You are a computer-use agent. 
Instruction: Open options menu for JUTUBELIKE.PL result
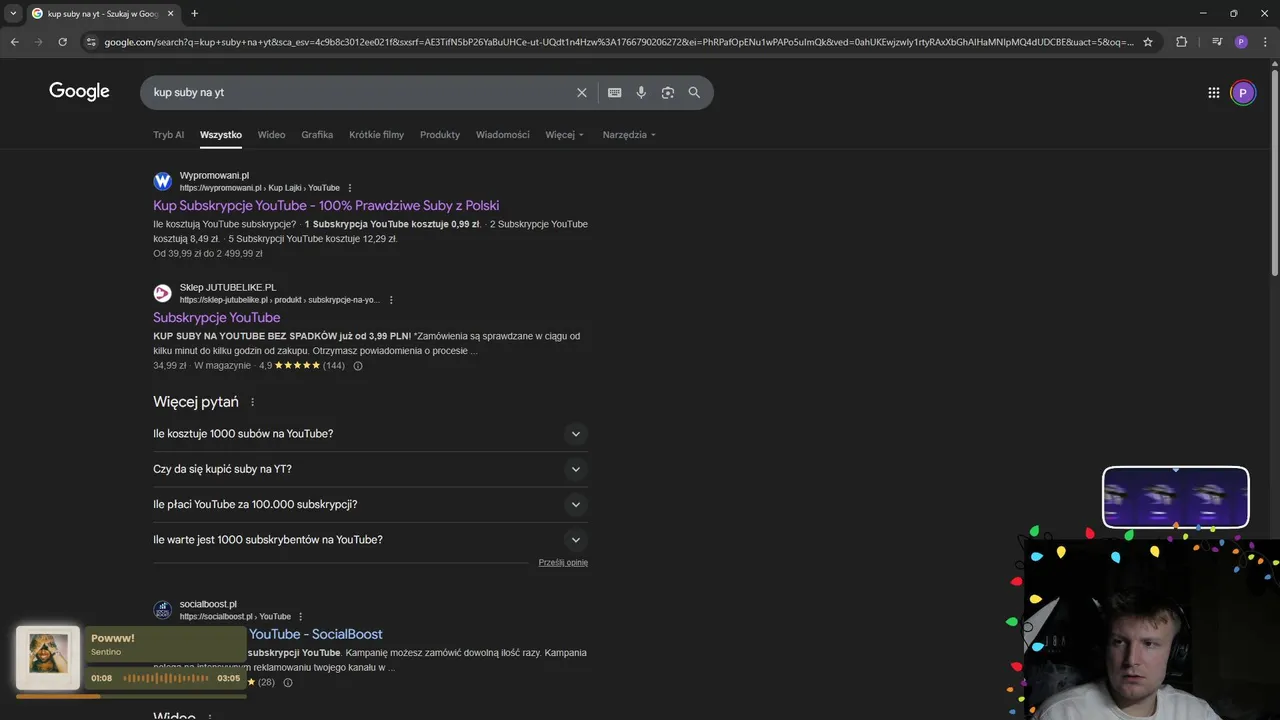(x=391, y=300)
